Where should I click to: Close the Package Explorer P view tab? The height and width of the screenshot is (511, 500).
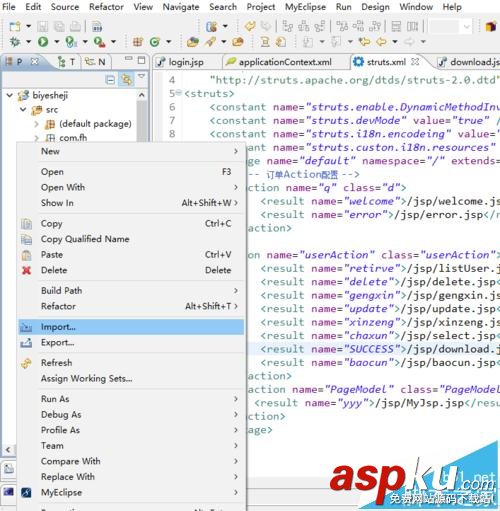point(35,61)
